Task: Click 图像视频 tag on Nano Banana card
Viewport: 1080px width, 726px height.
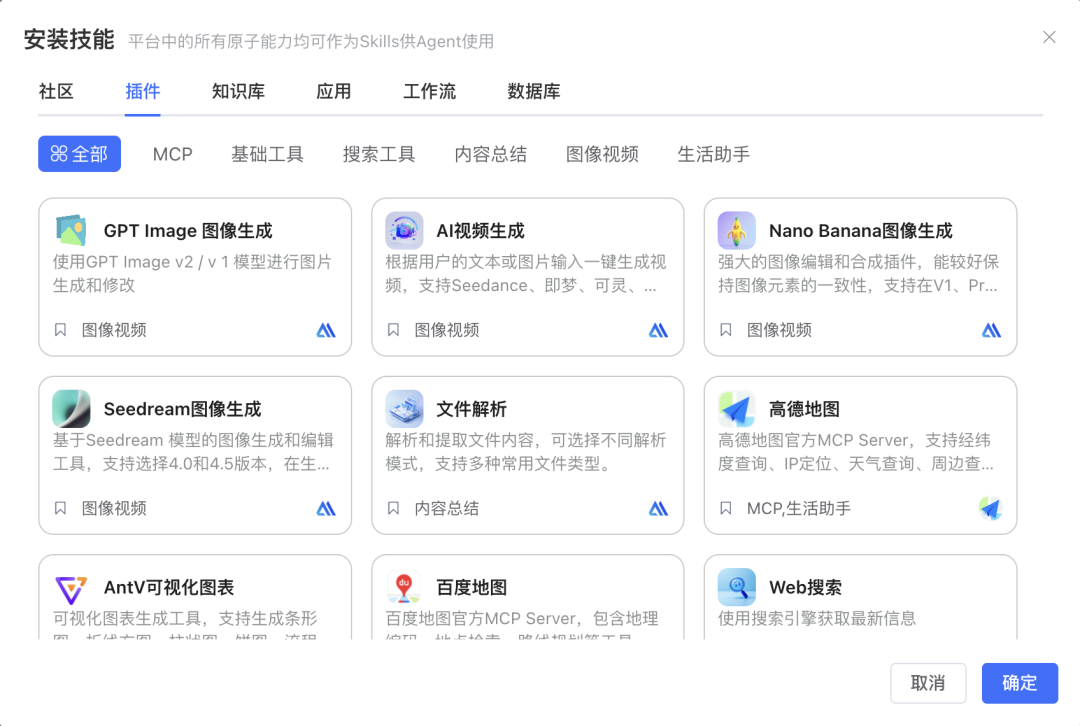Action: tap(779, 330)
